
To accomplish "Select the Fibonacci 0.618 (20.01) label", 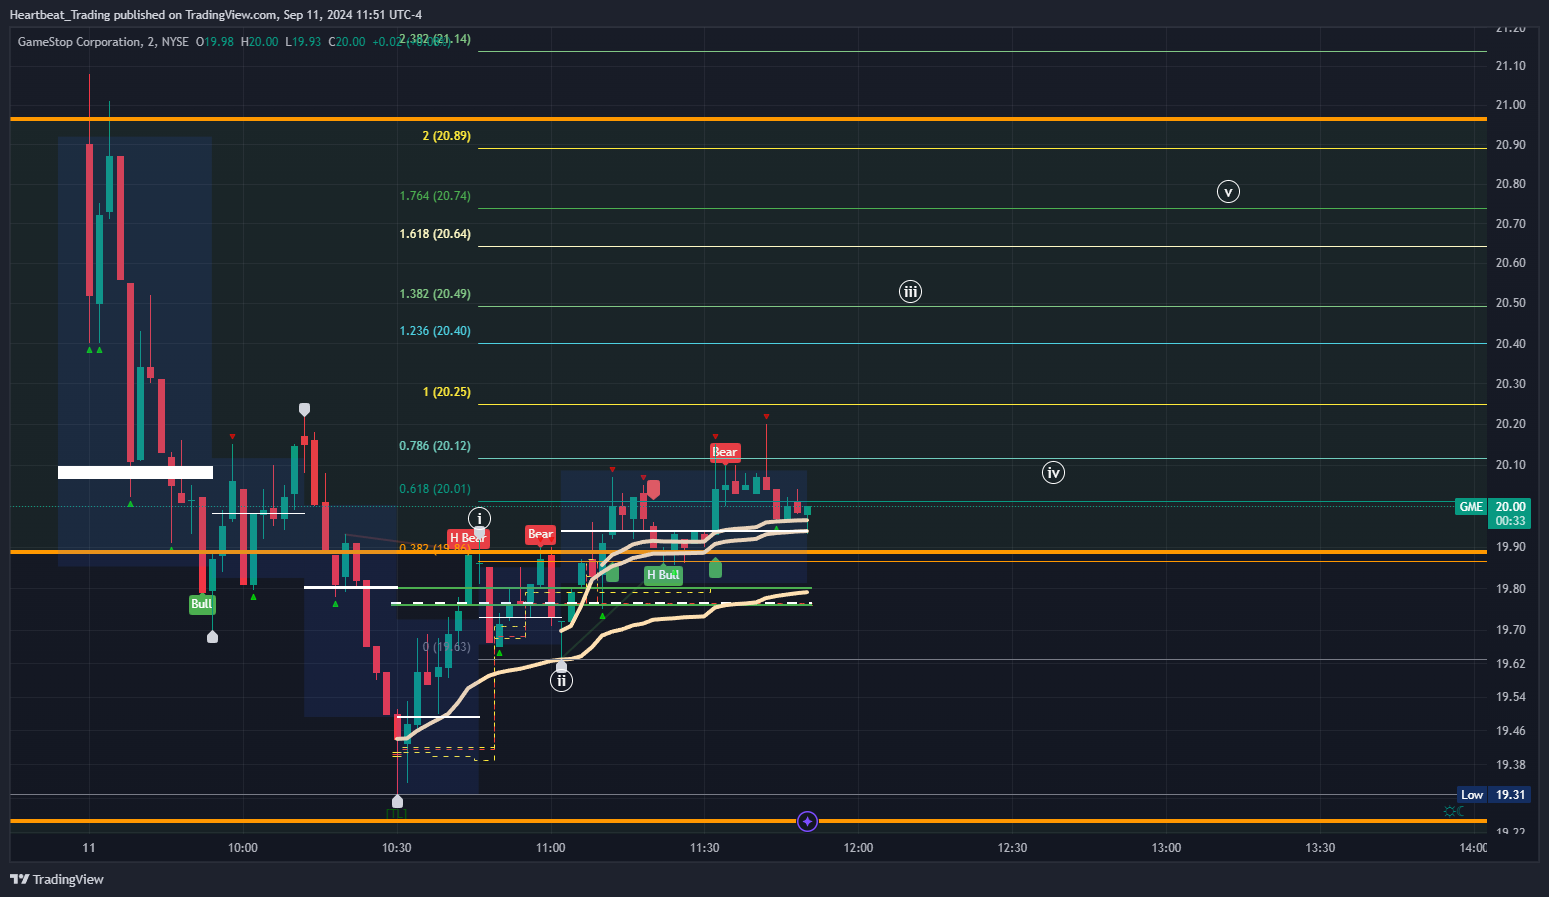I will pos(435,489).
